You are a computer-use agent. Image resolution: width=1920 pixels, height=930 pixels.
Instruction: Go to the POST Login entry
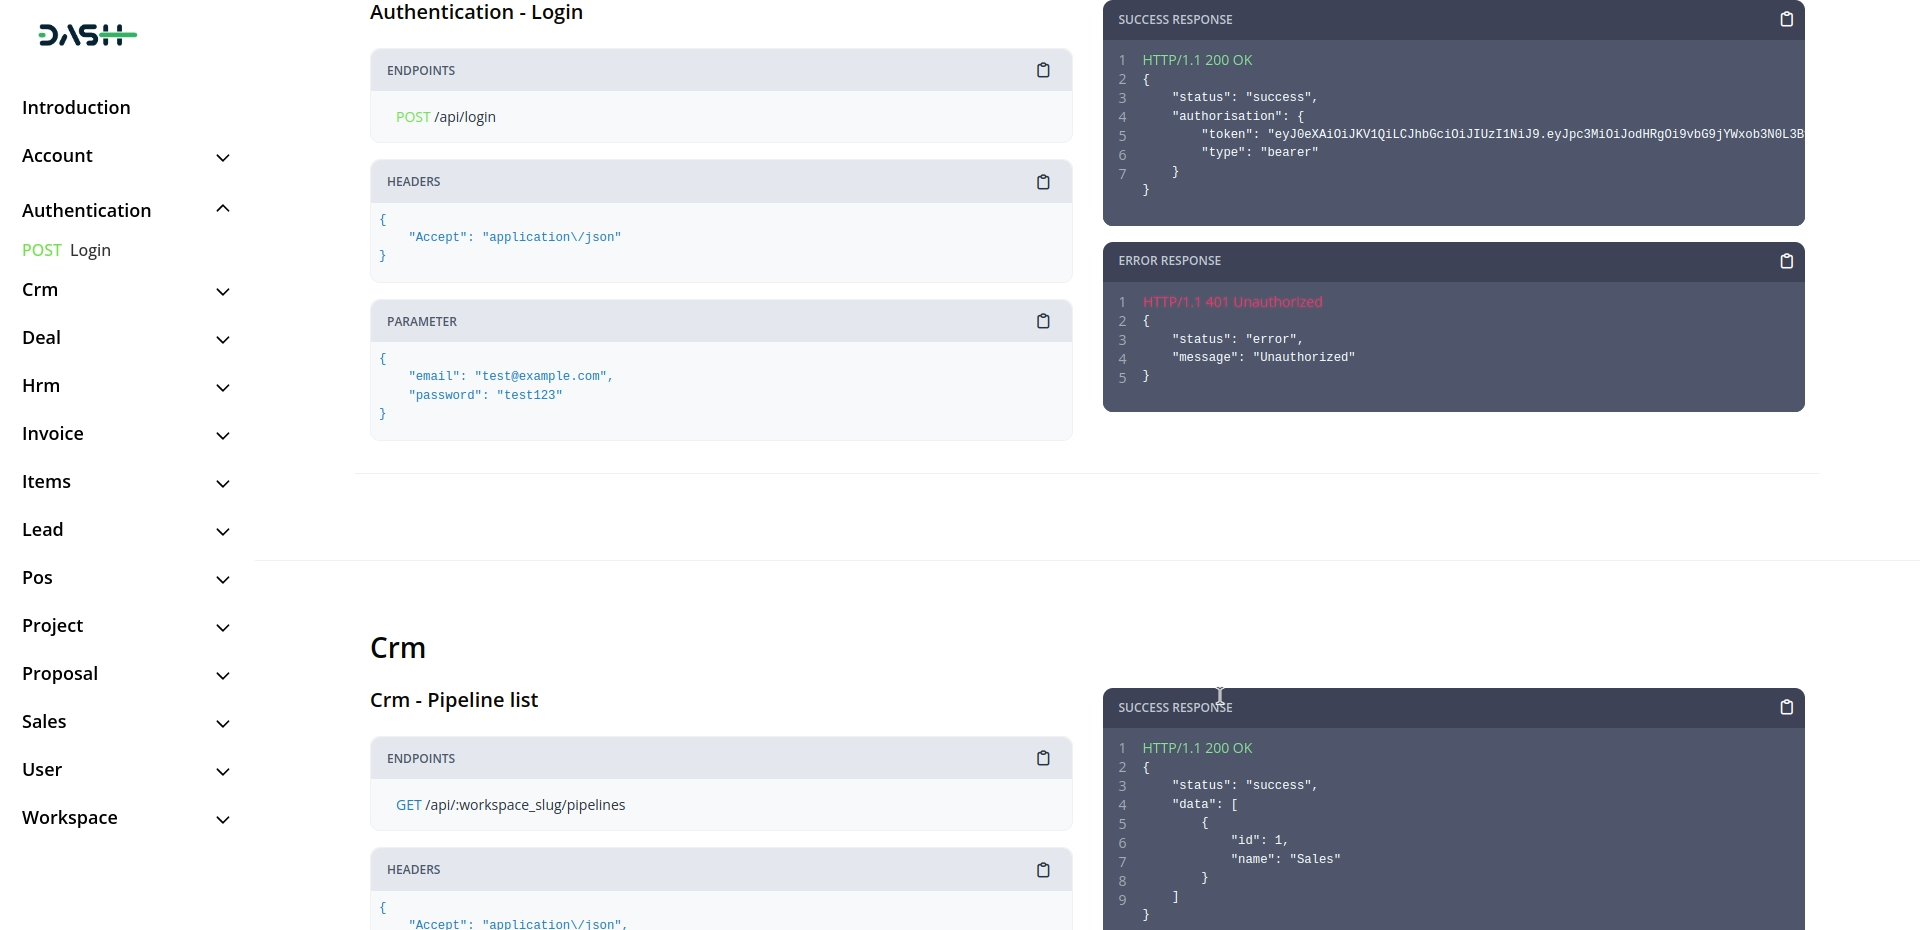pyautogui.click(x=67, y=250)
